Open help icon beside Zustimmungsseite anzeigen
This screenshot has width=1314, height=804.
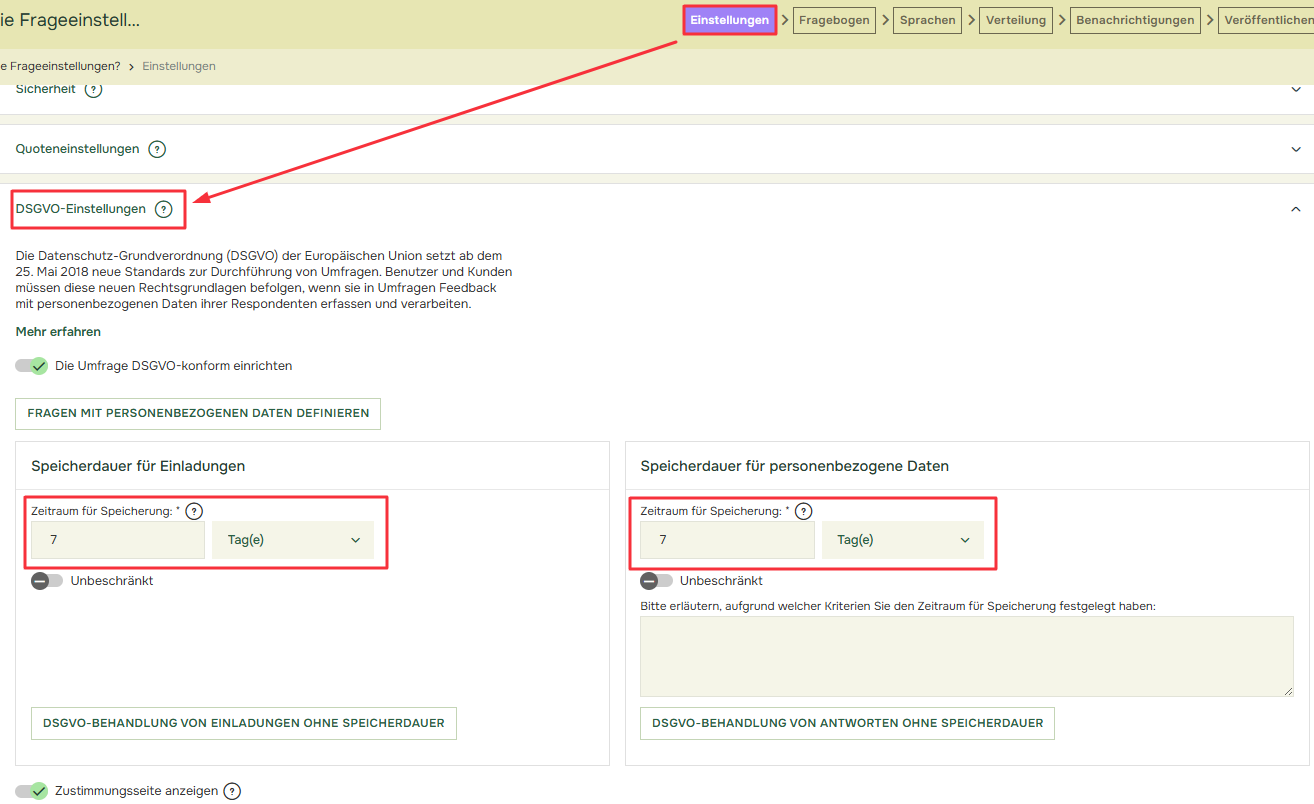pyautogui.click(x=232, y=791)
